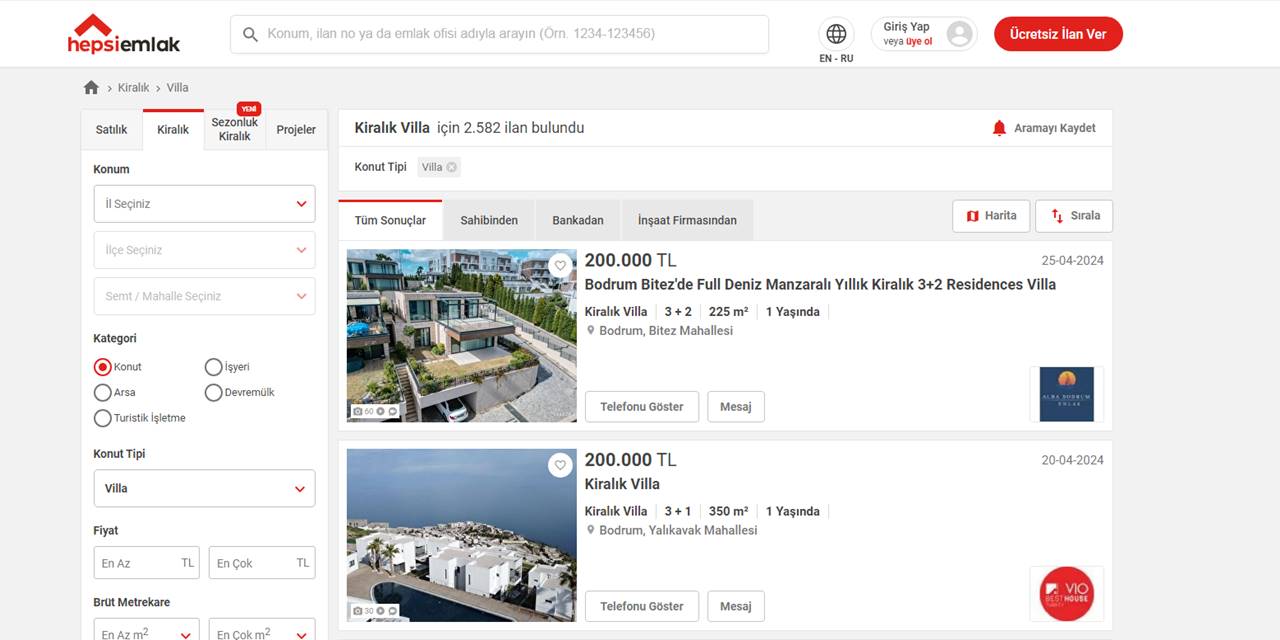Open the İl Seçiniz dropdown
This screenshot has width=1280, height=640.
coord(204,204)
